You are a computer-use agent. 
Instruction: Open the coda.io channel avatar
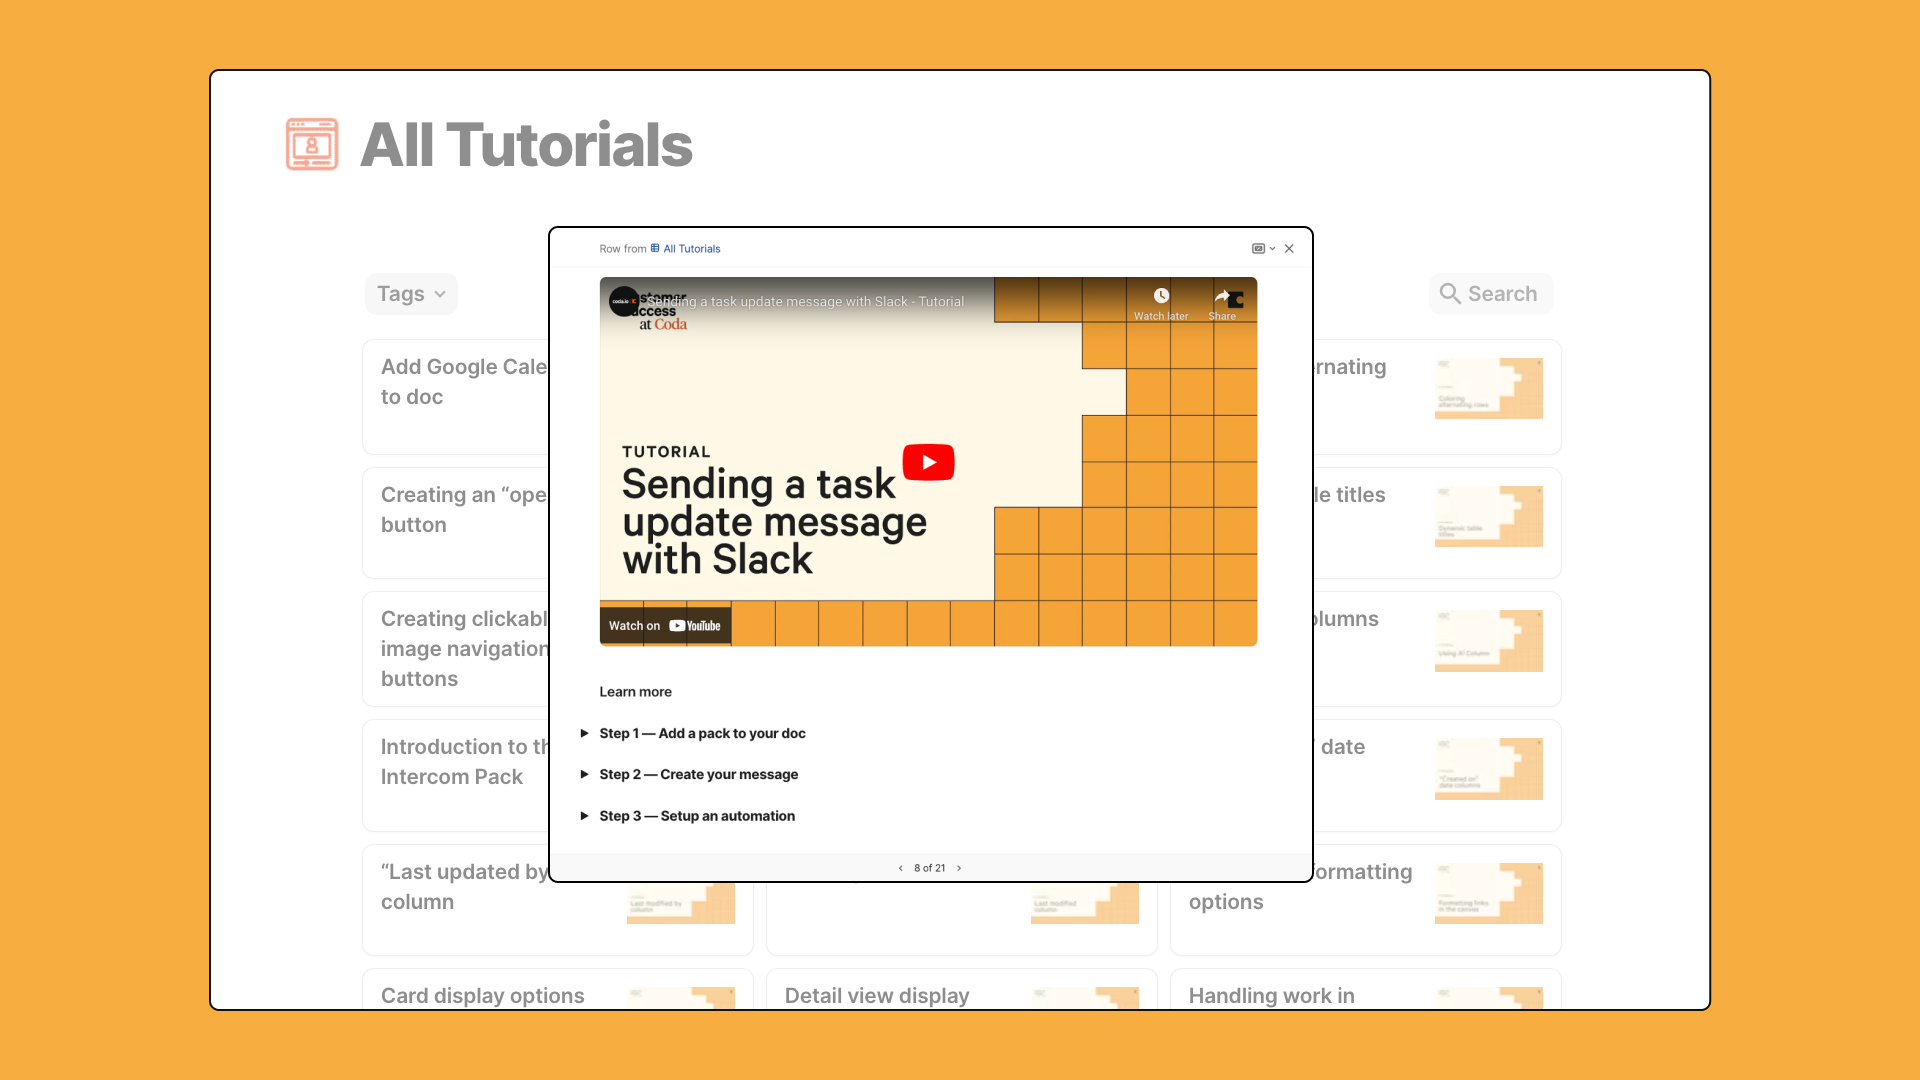tap(623, 301)
